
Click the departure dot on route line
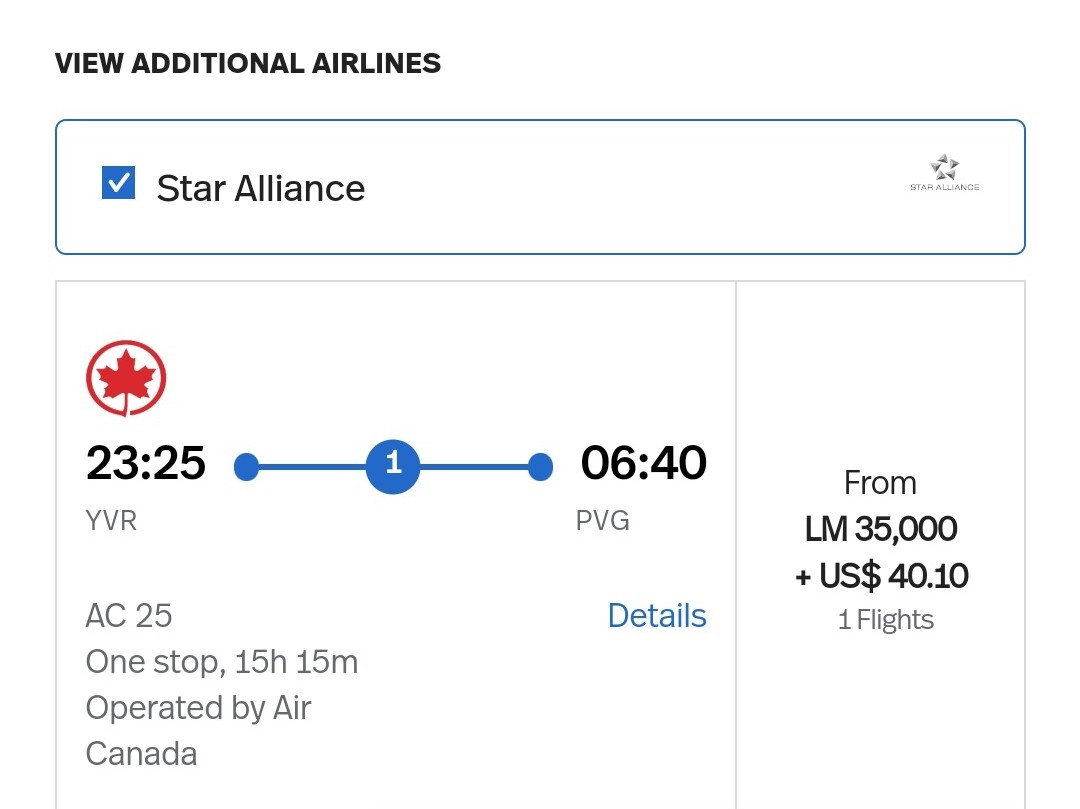(246, 466)
